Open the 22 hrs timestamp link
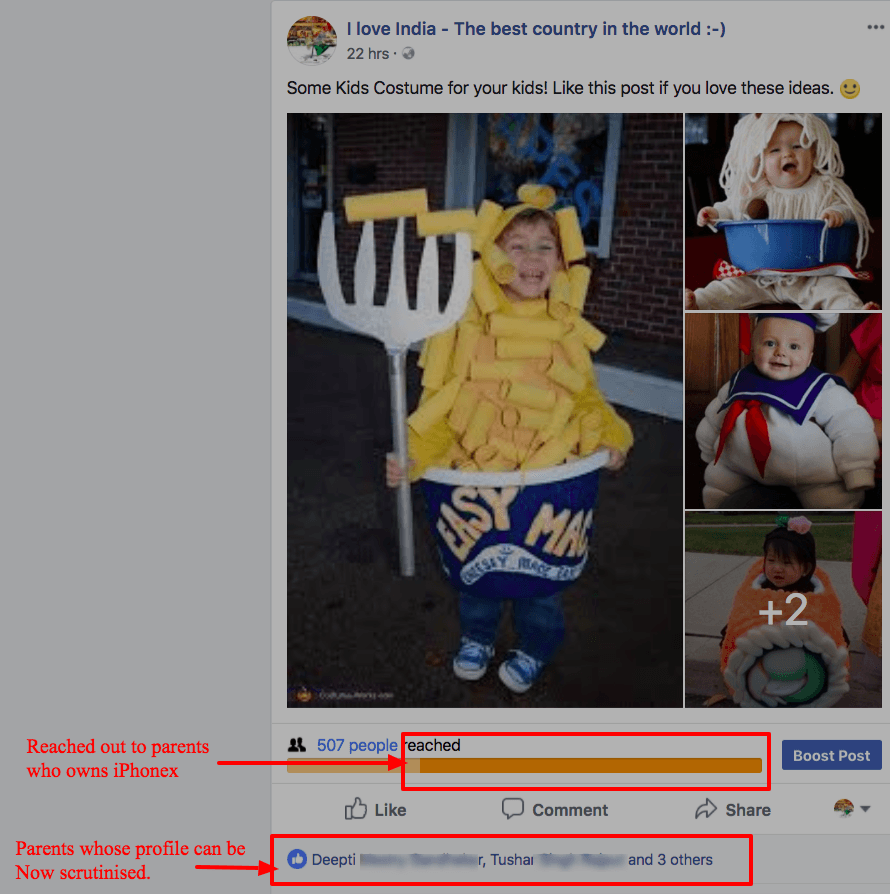The image size is (890, 894). (368, 54)
